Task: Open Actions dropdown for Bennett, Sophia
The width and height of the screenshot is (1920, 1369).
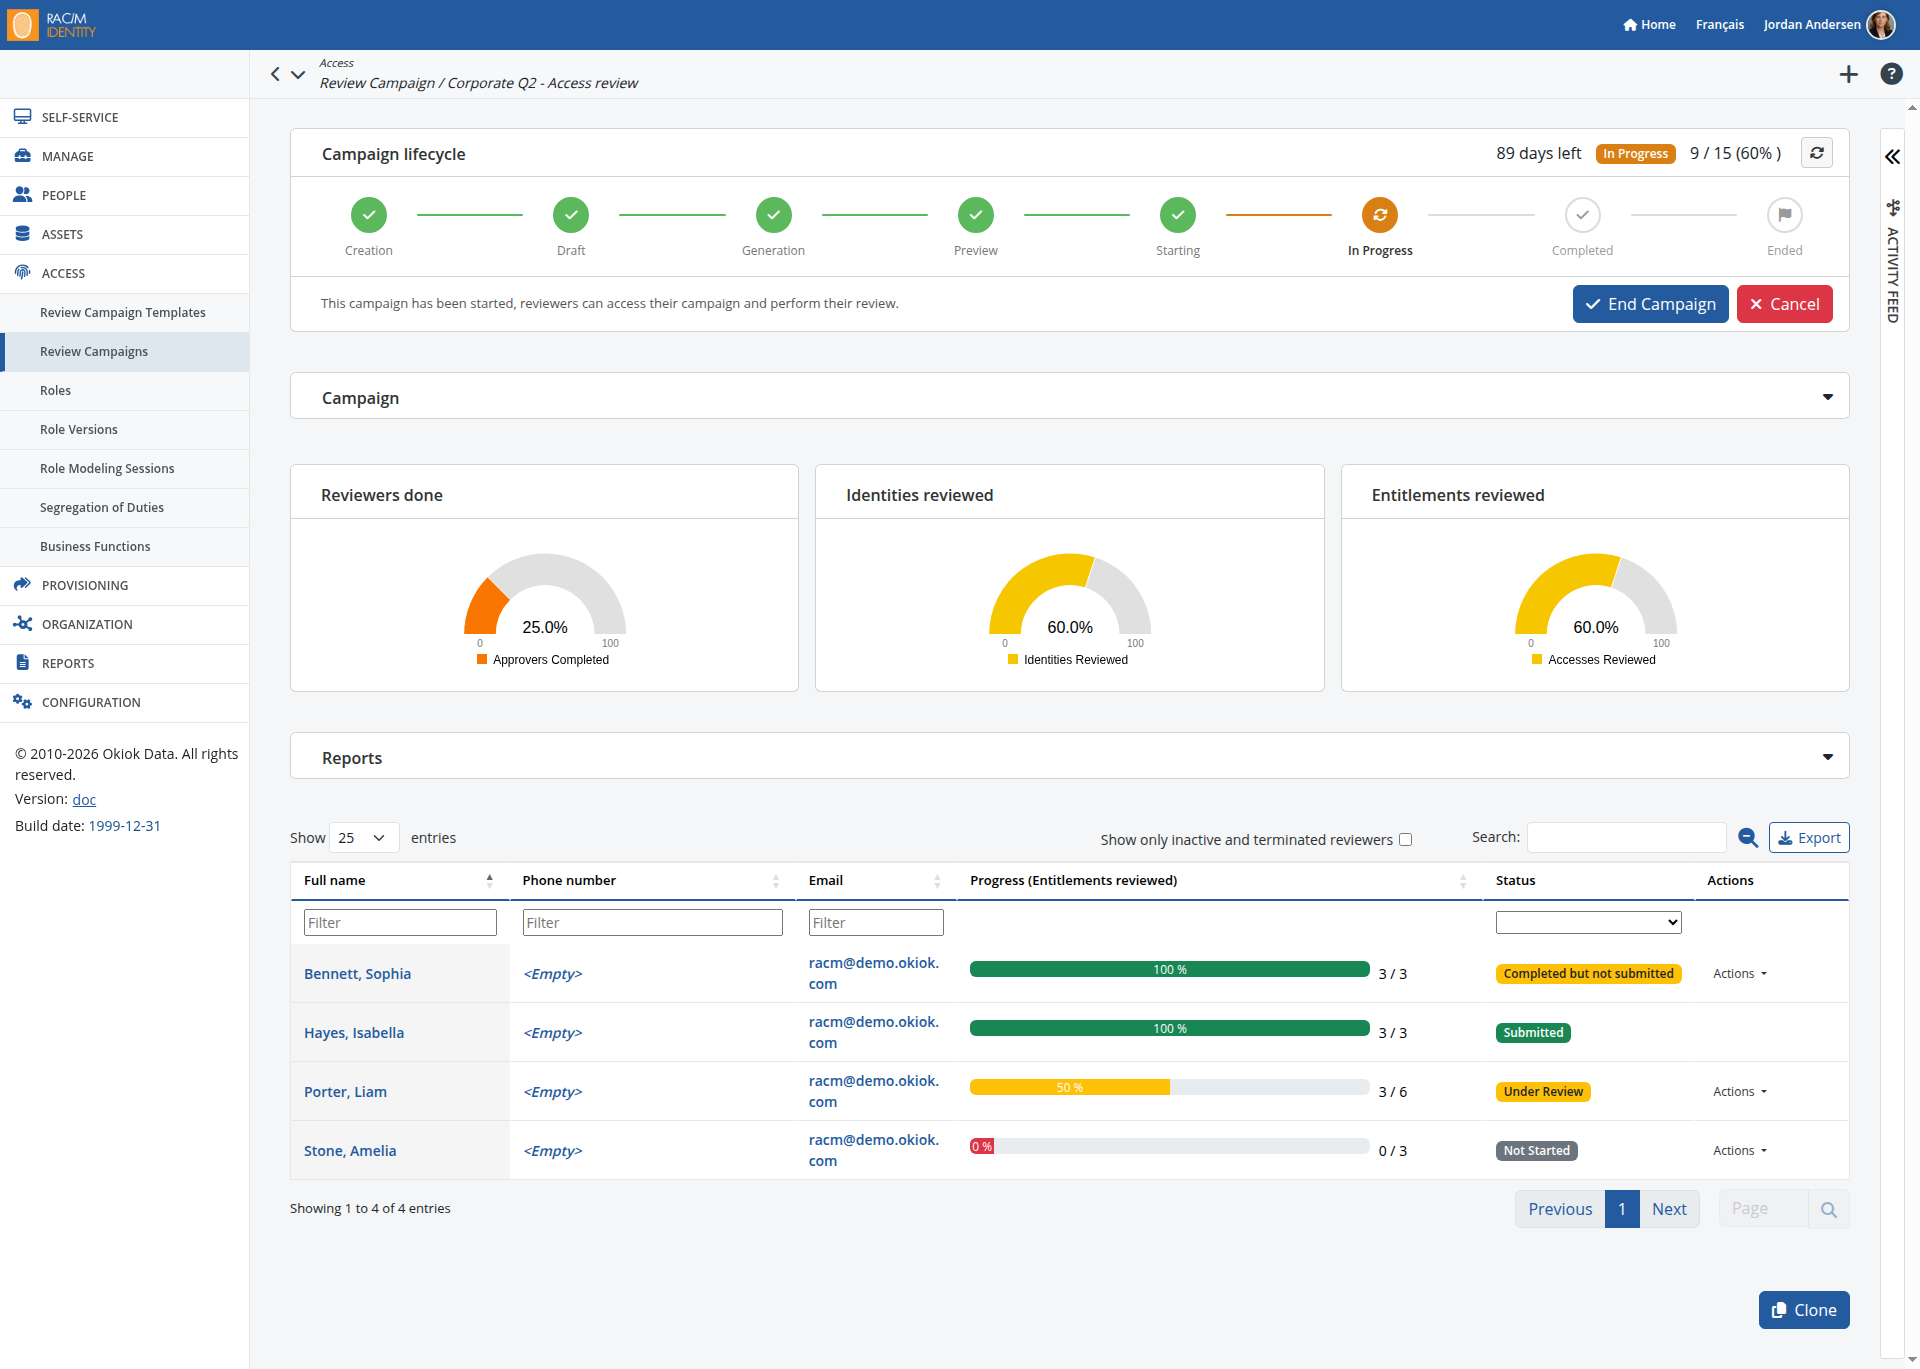Action: pyautogui.click(x=1740, y=974)
